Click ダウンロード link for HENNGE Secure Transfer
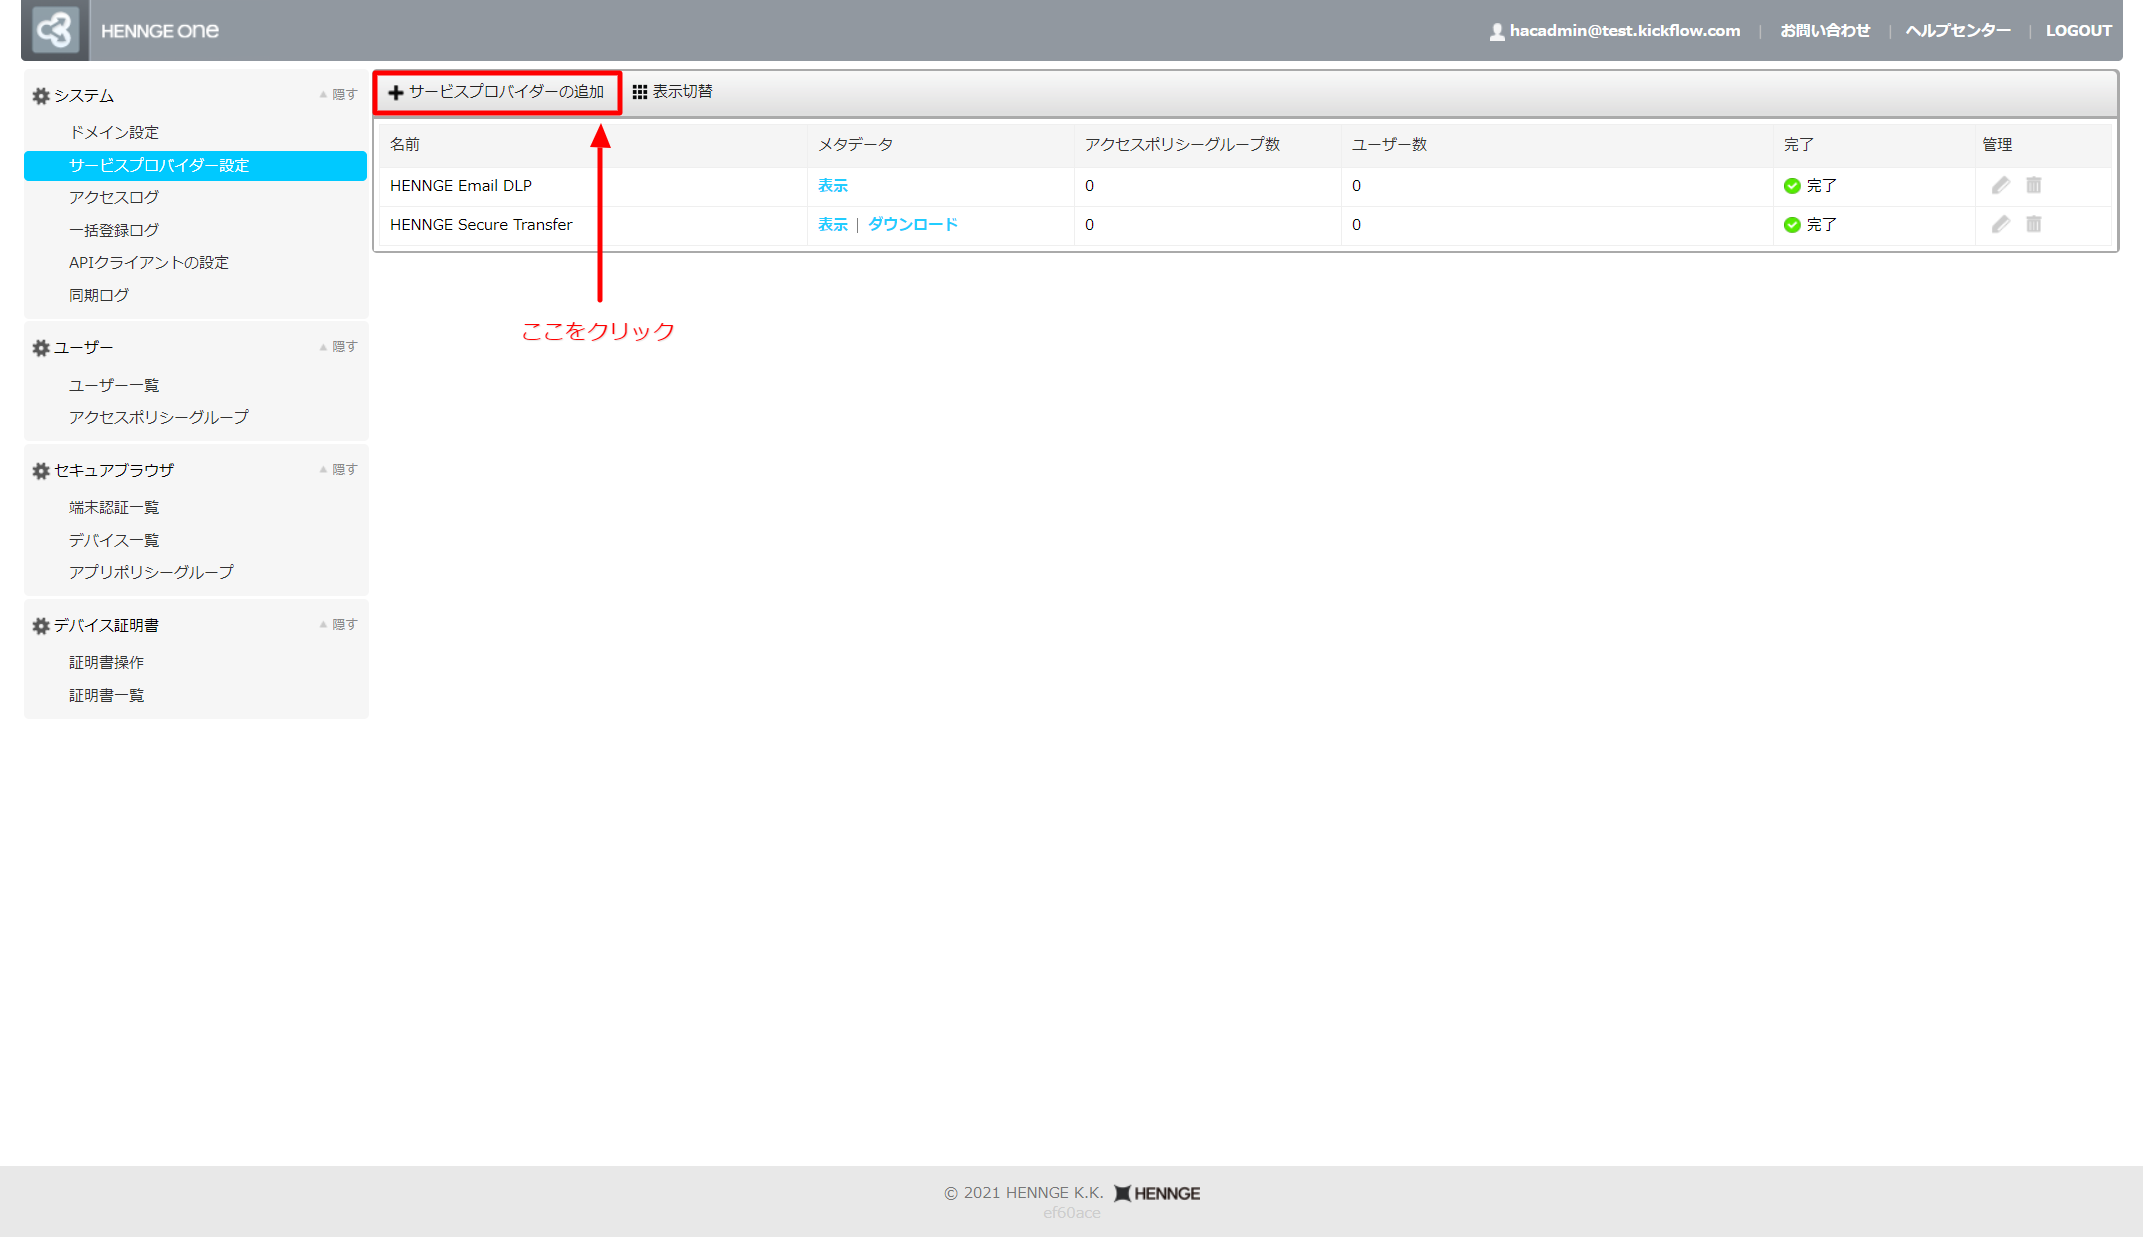 (x=913, y=224)
